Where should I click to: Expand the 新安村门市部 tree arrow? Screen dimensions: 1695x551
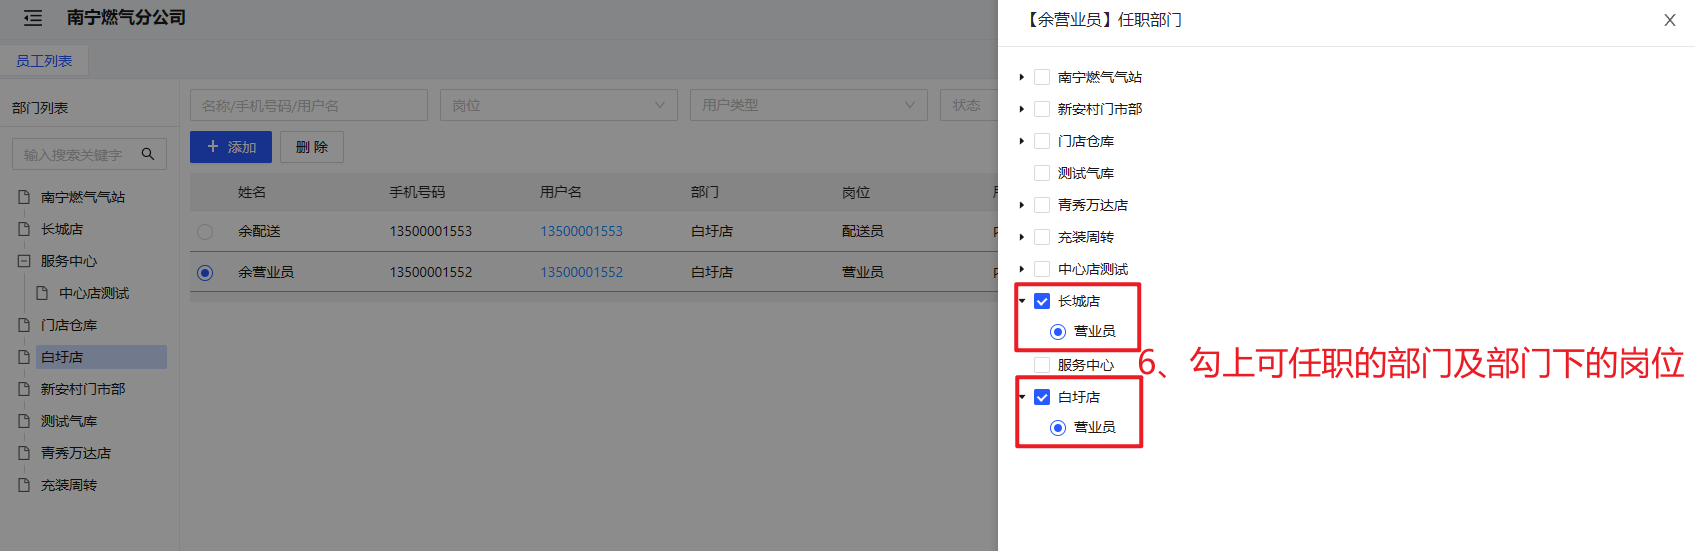[1021, 109]
